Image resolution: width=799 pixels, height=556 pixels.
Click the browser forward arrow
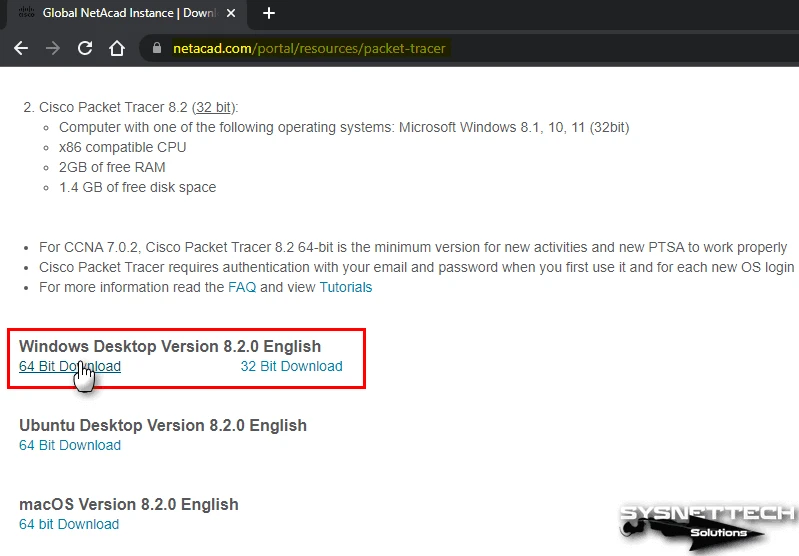pos(52,48)
